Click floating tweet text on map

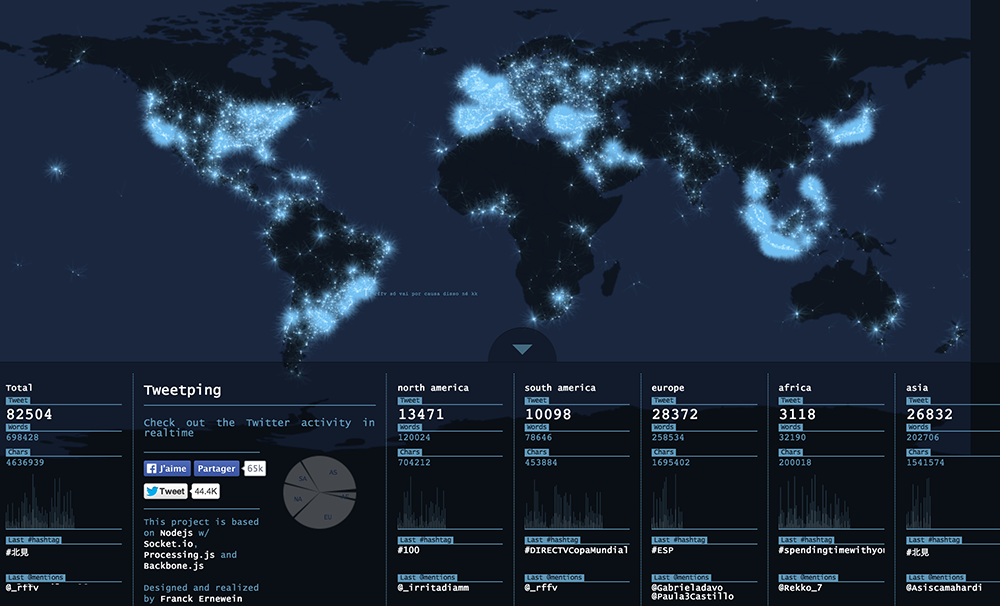(425, 294)
